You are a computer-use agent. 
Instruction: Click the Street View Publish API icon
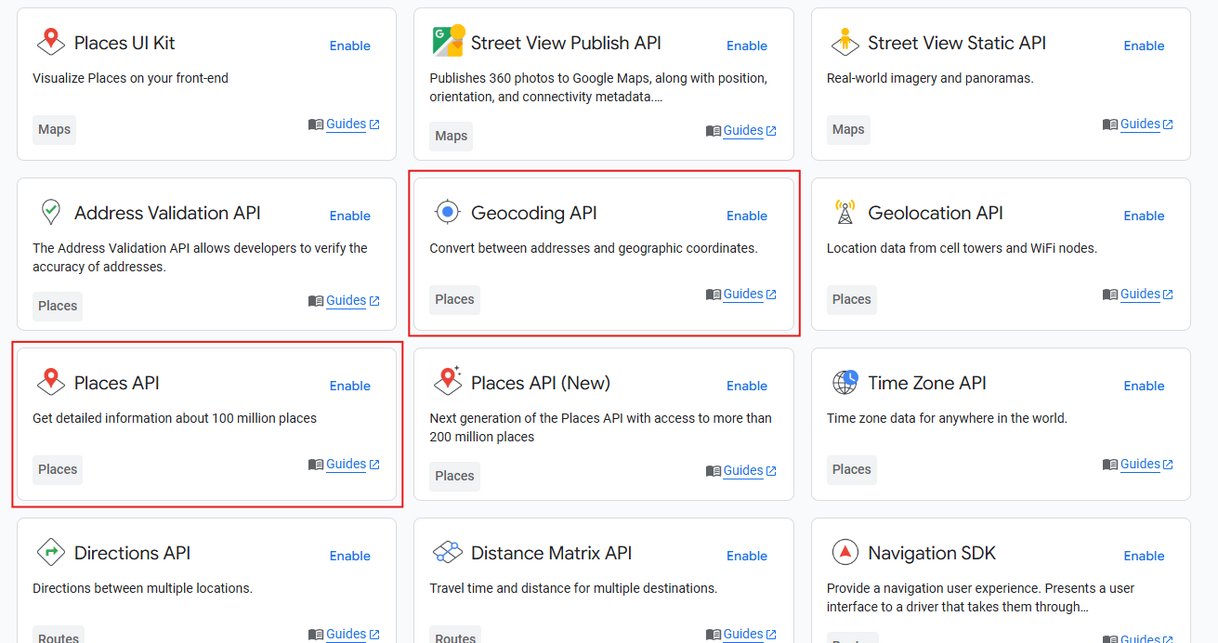tap(448, 41)
